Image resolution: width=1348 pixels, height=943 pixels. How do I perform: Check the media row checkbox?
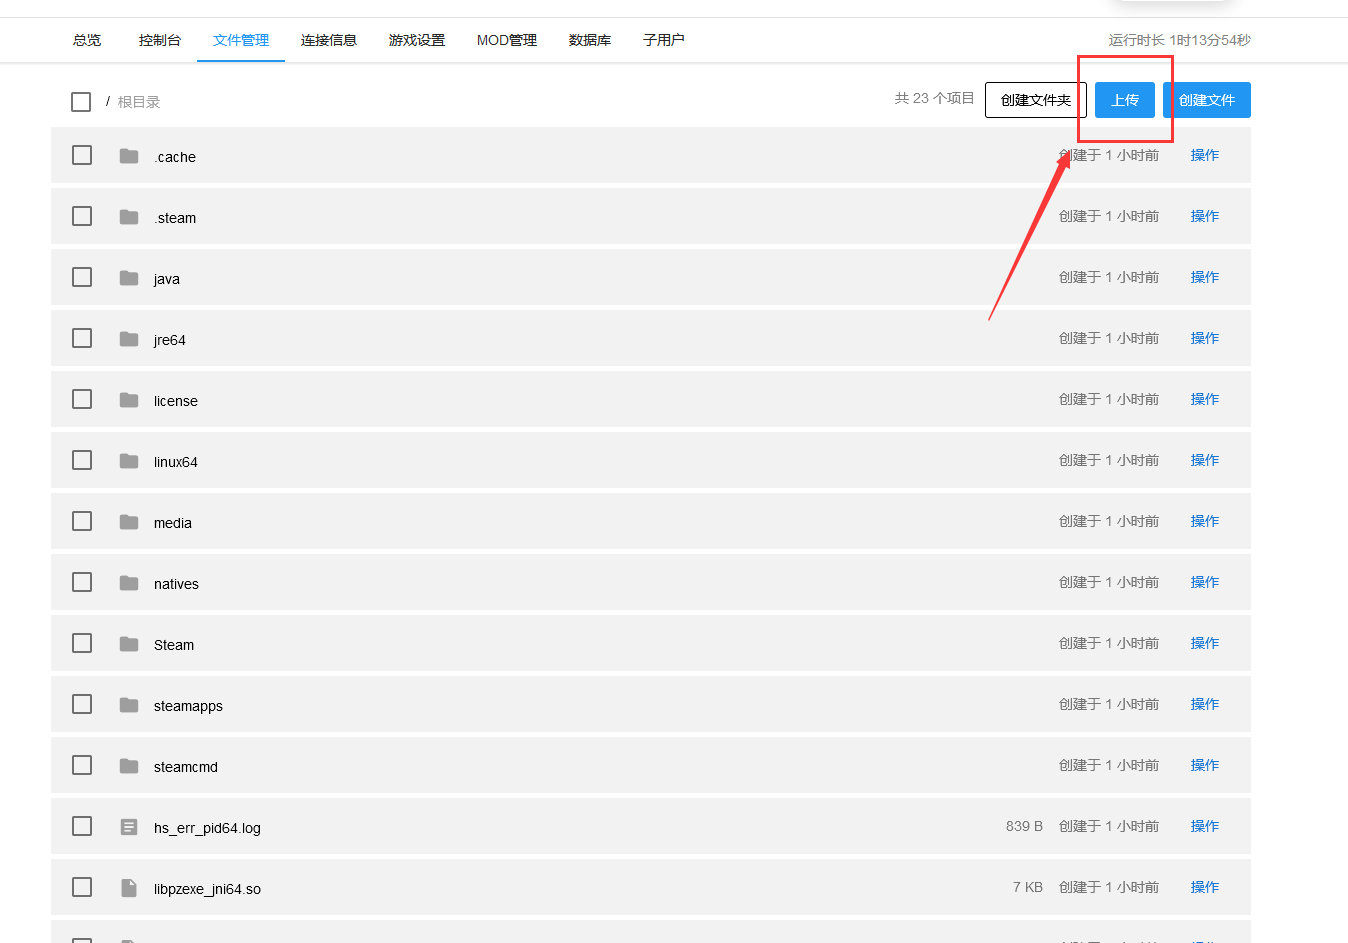82,521
